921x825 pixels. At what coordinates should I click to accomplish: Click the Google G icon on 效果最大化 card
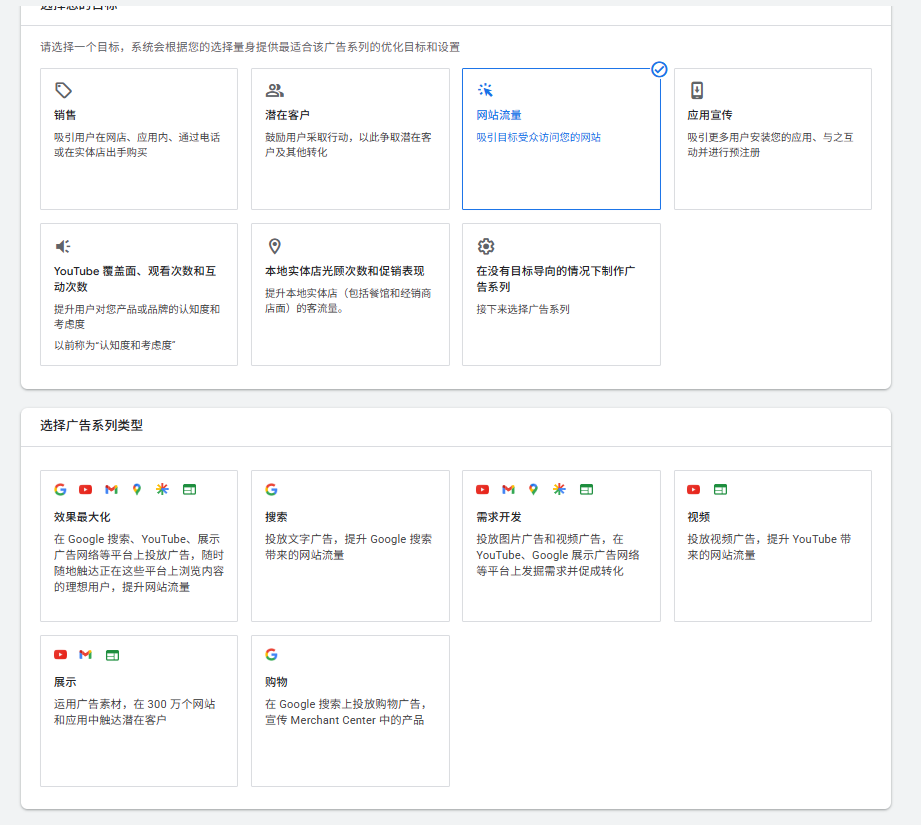pyautogui.click(x=60, y=489)
